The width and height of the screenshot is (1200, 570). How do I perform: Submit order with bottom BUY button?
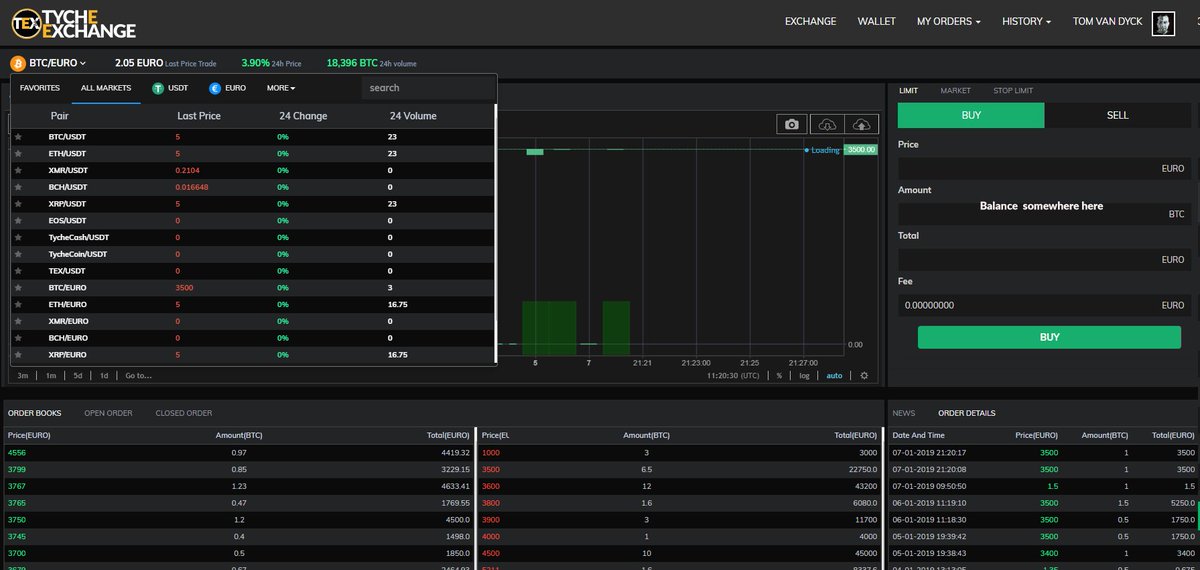[1049, 337]
